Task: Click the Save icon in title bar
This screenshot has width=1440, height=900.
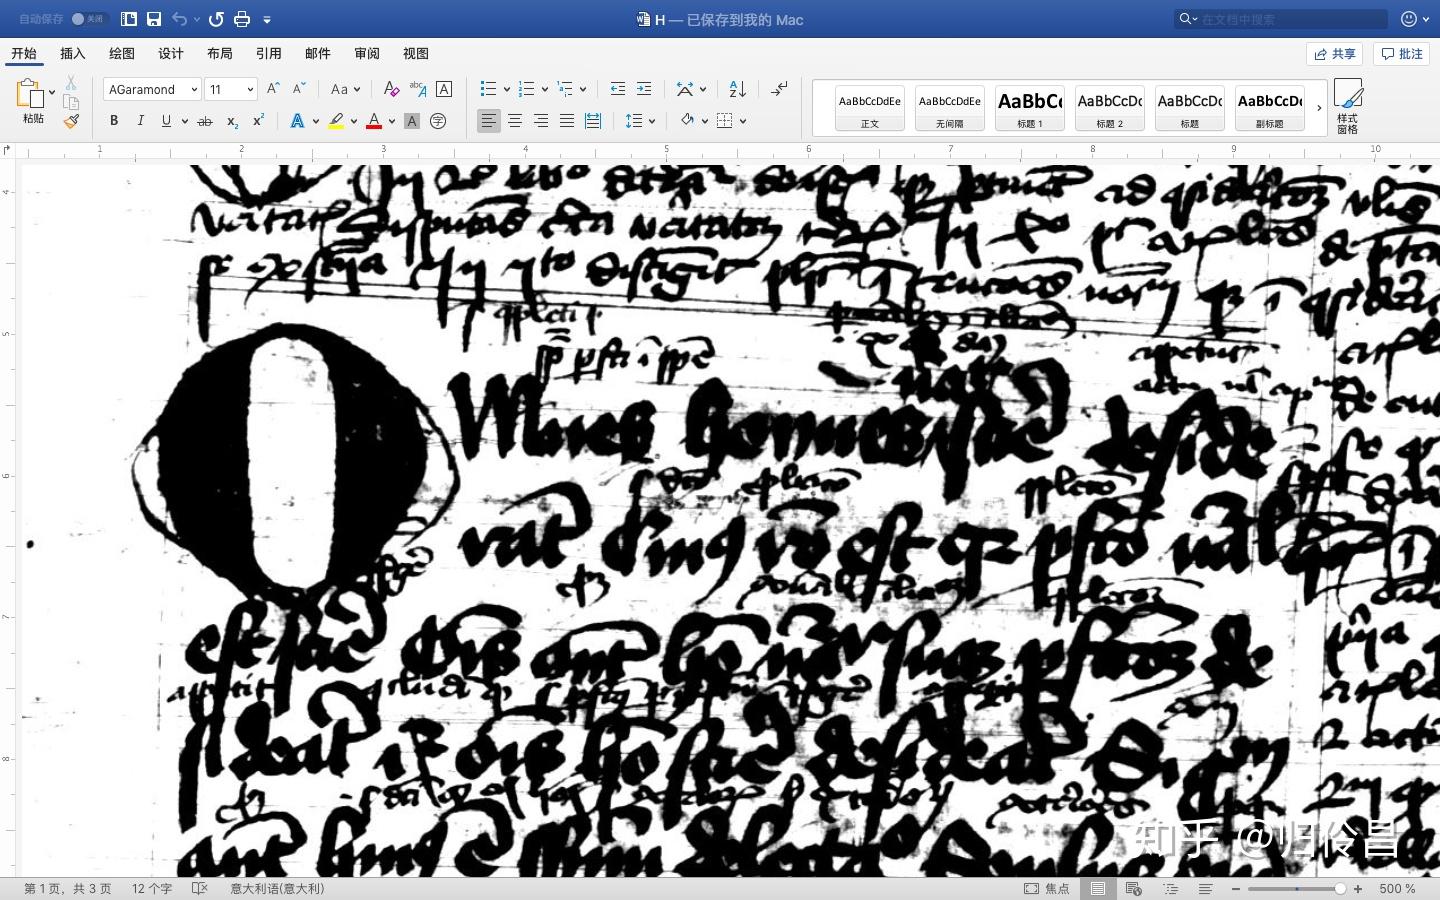Action: (154, 19)
